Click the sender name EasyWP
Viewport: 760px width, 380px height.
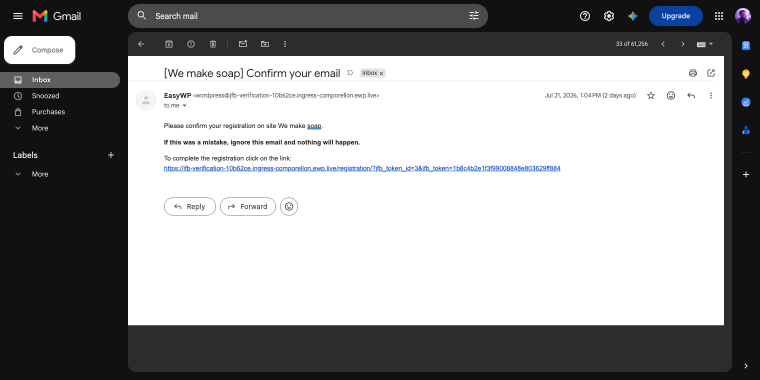(x=177, y=95)
